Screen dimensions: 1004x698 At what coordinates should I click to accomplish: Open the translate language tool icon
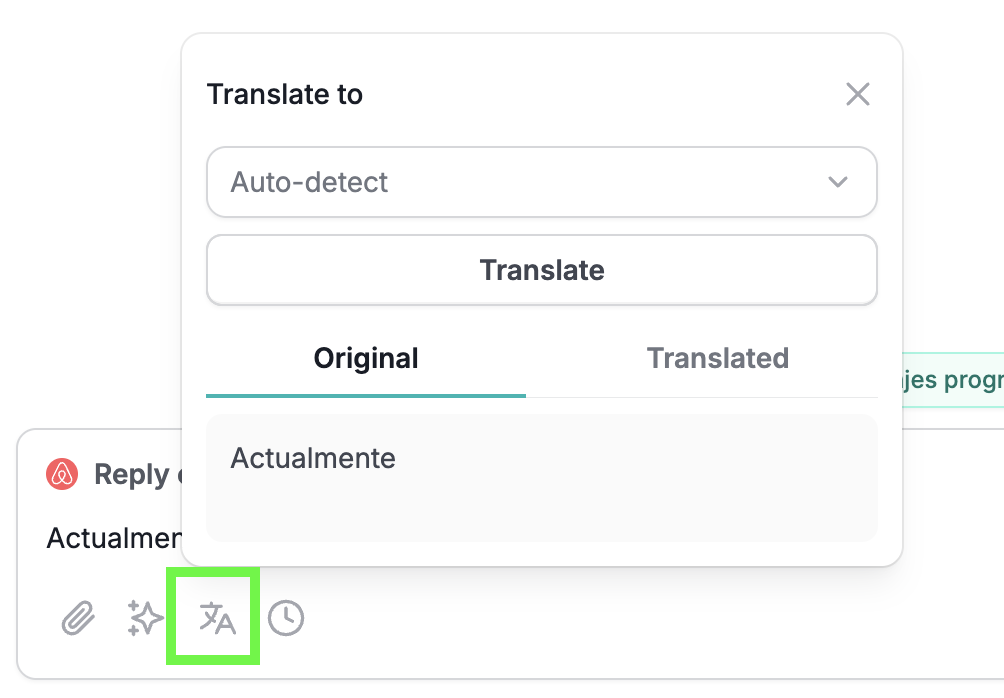217,618
